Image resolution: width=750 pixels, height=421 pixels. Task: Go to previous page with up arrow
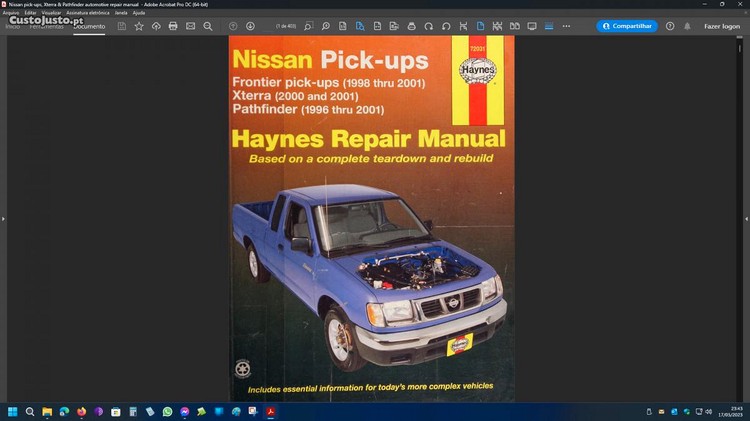tap(233, 26)
